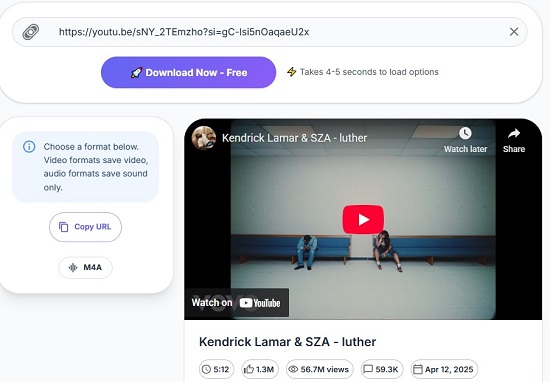Image resolution: width=550 pixels, height=382 pixels.
Task: Click the eye icon in views badge
Action: (x=293, y=369)
